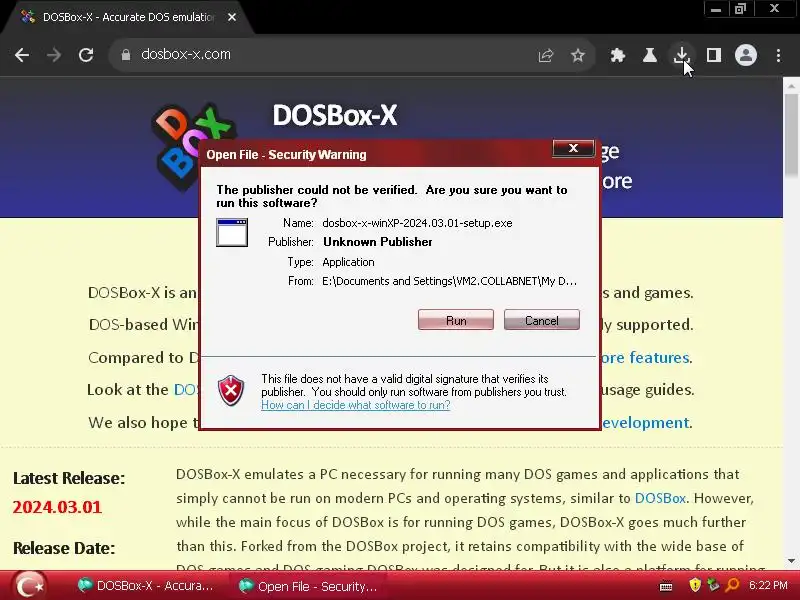
Task: Click the partly hidden 'evelopment' link
Action: point(645,422)
